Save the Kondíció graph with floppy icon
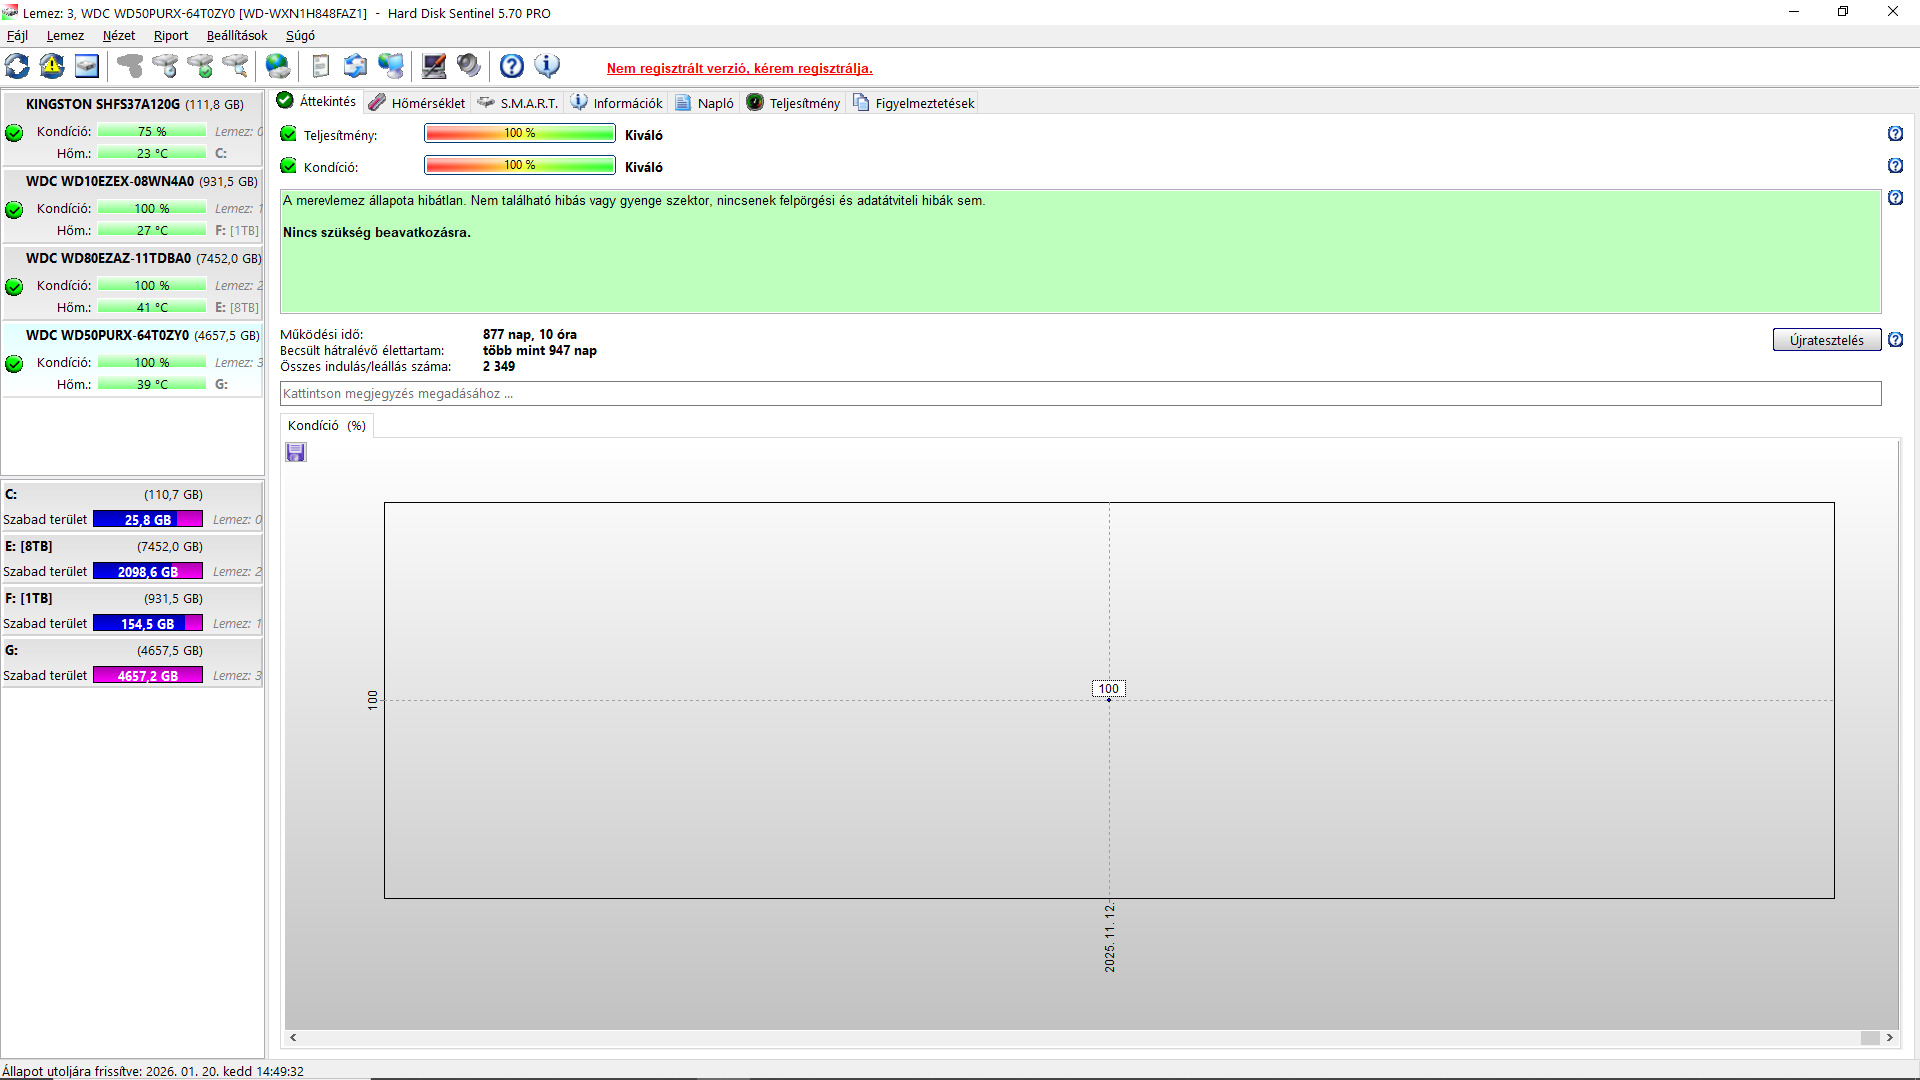The image size is (1920, 1080). tap(296, 453)
